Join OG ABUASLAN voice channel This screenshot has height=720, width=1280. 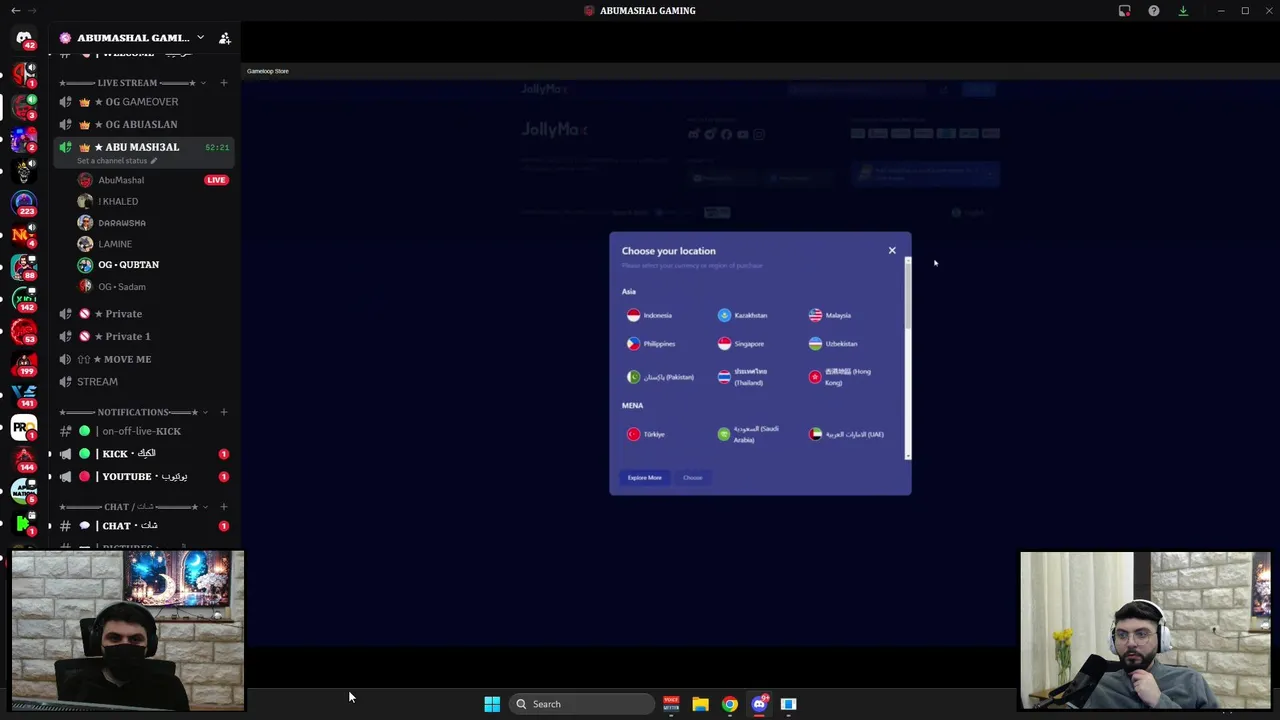click(144, 124)
